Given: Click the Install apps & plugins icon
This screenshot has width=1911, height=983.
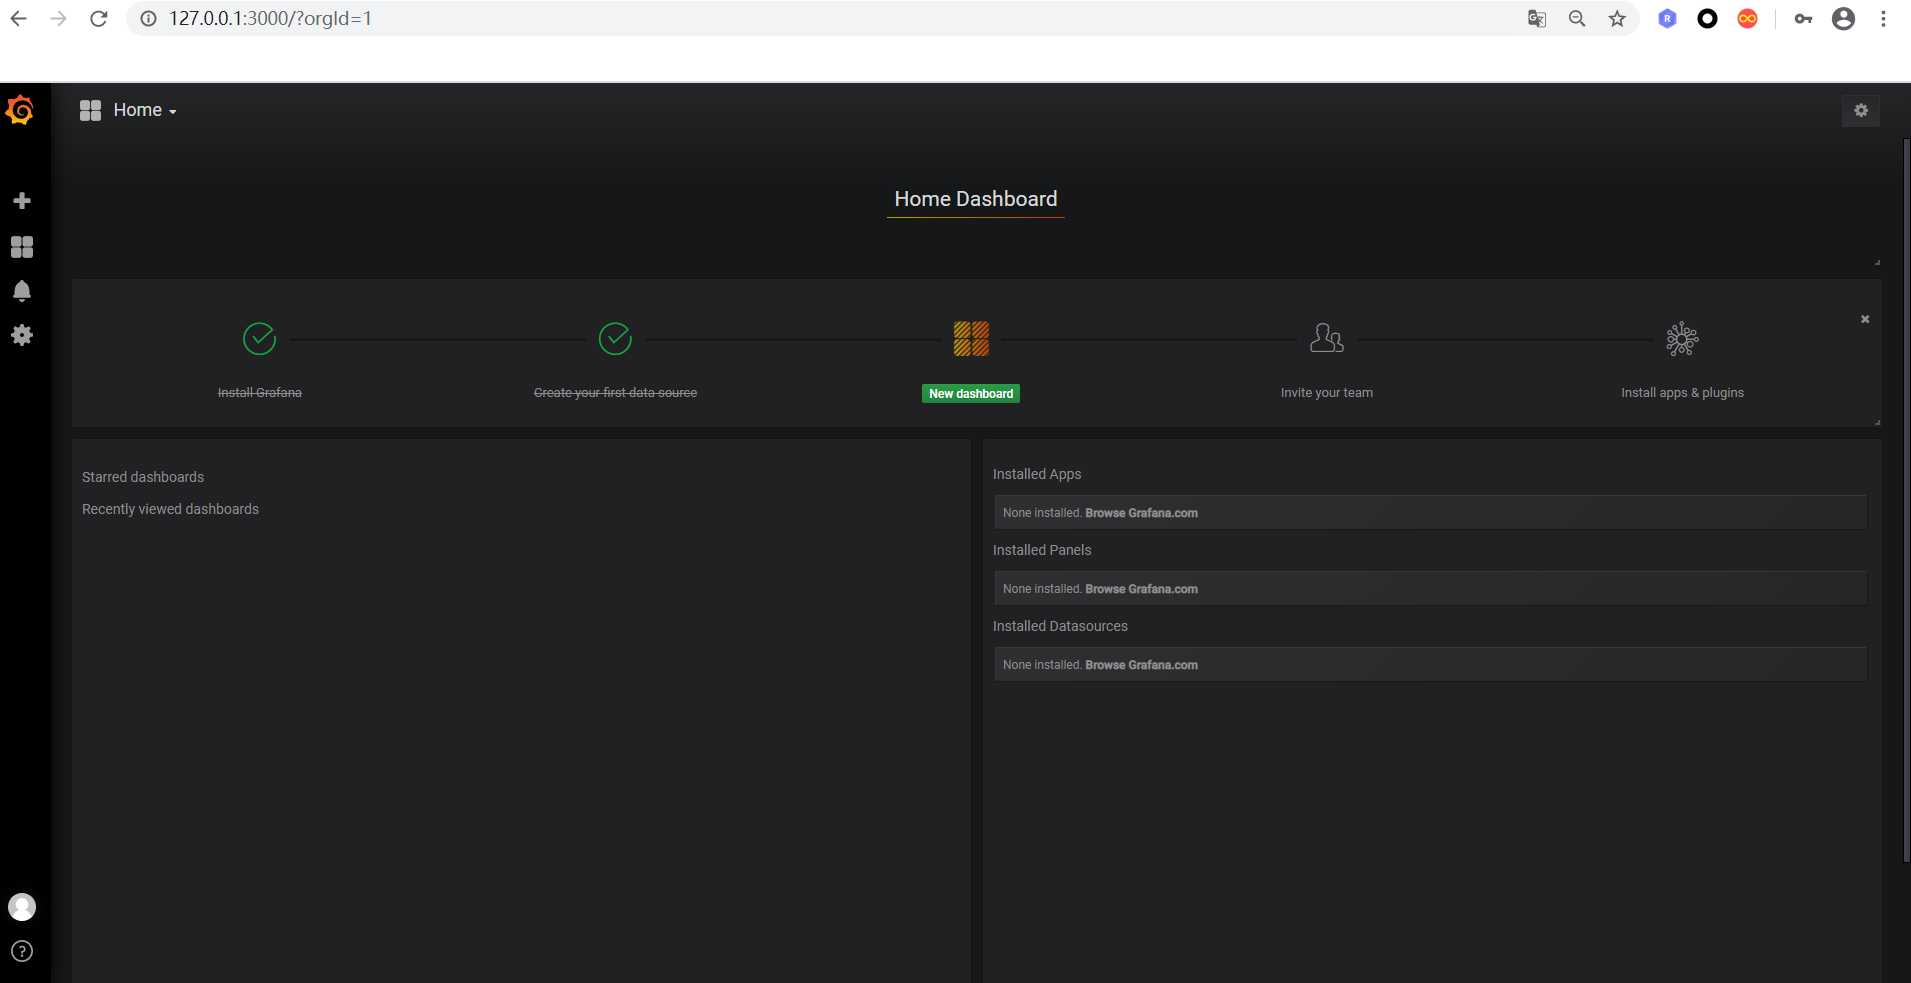Looking at the screenshot, I should (1682, 339).
